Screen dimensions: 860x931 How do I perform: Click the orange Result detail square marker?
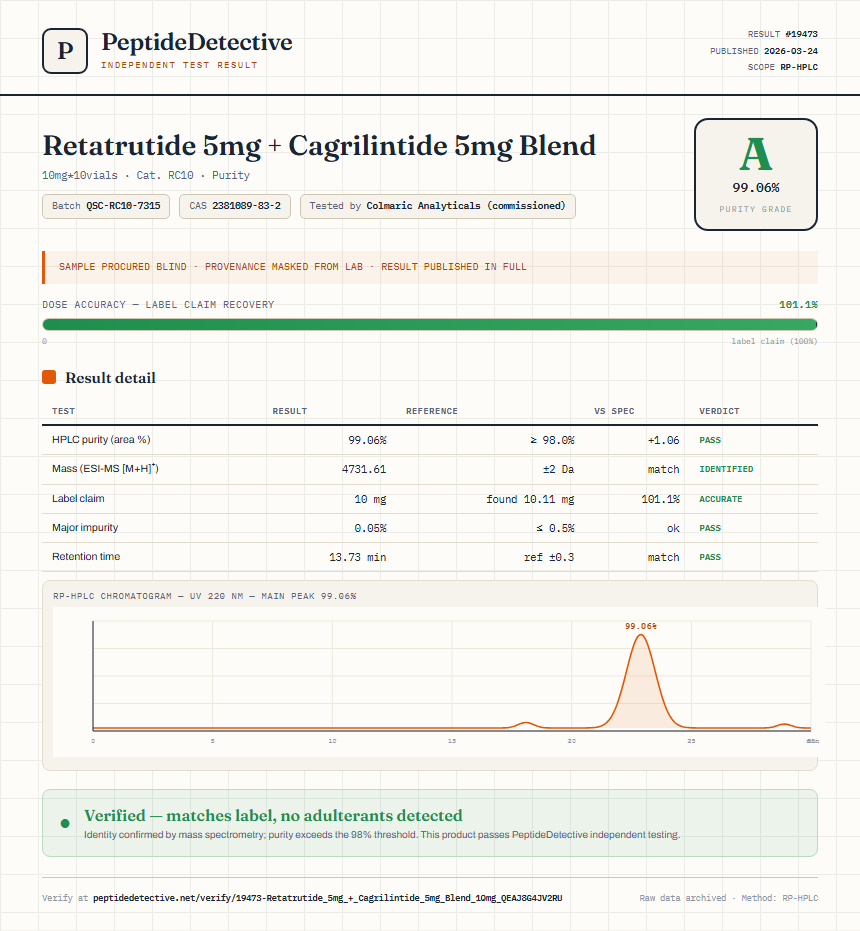pos(49,377)
